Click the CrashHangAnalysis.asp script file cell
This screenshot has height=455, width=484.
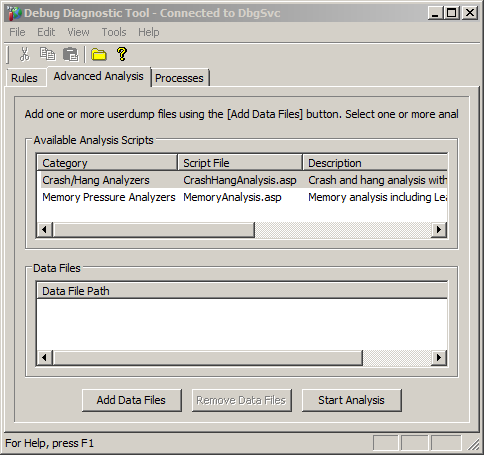click(240, 180)
